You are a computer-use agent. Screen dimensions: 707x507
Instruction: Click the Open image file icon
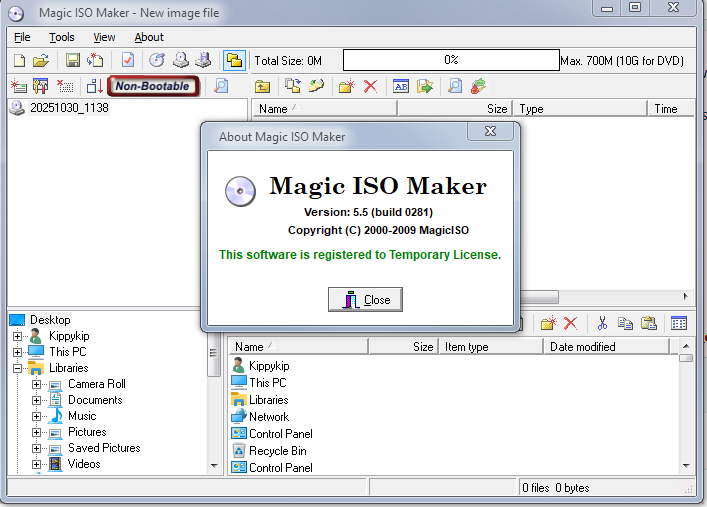41,60
